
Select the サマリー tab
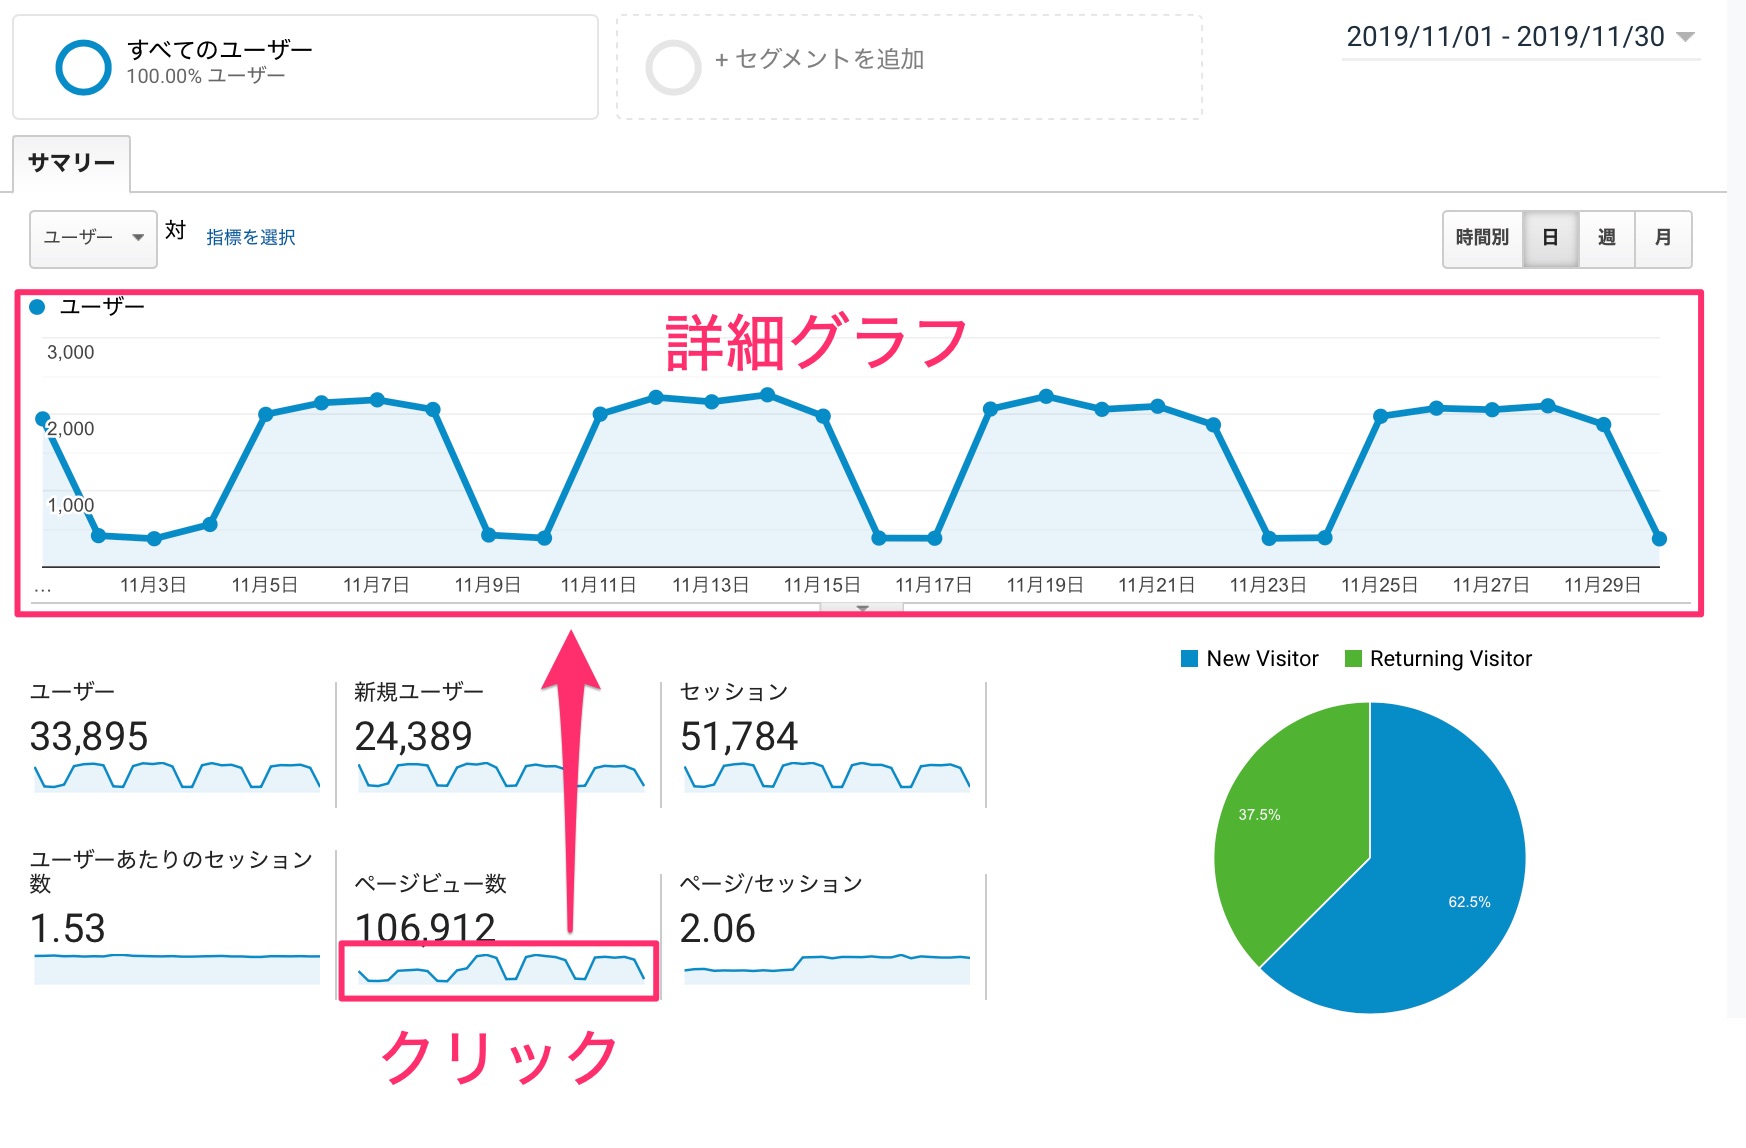point(71,163)
